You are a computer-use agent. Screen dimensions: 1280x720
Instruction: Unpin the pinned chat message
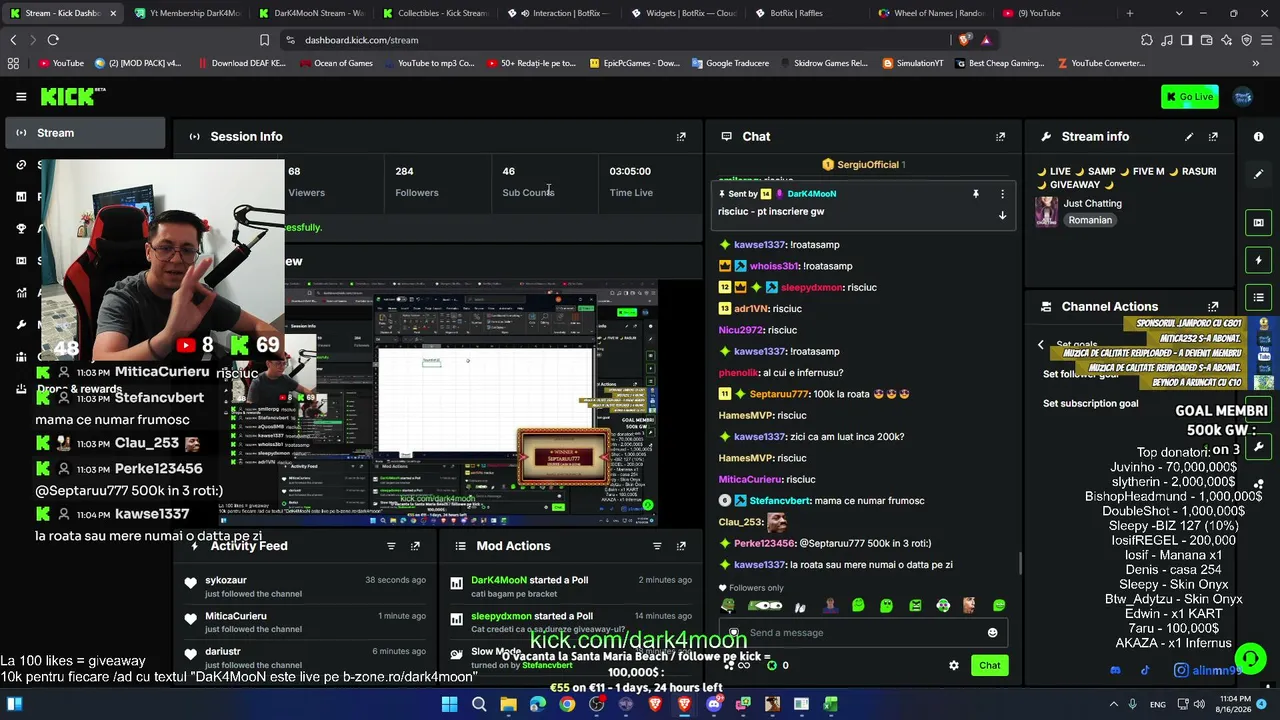point(975,194)
